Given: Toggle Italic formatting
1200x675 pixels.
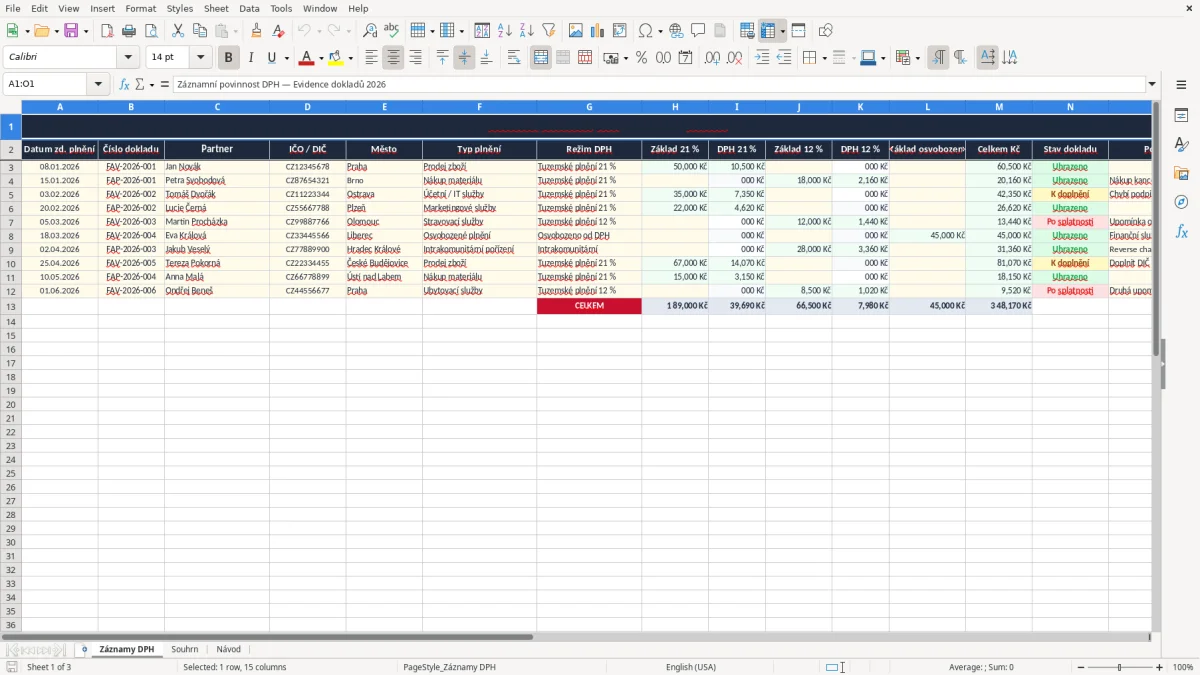Looking at the screenshot, I should 250,58.
